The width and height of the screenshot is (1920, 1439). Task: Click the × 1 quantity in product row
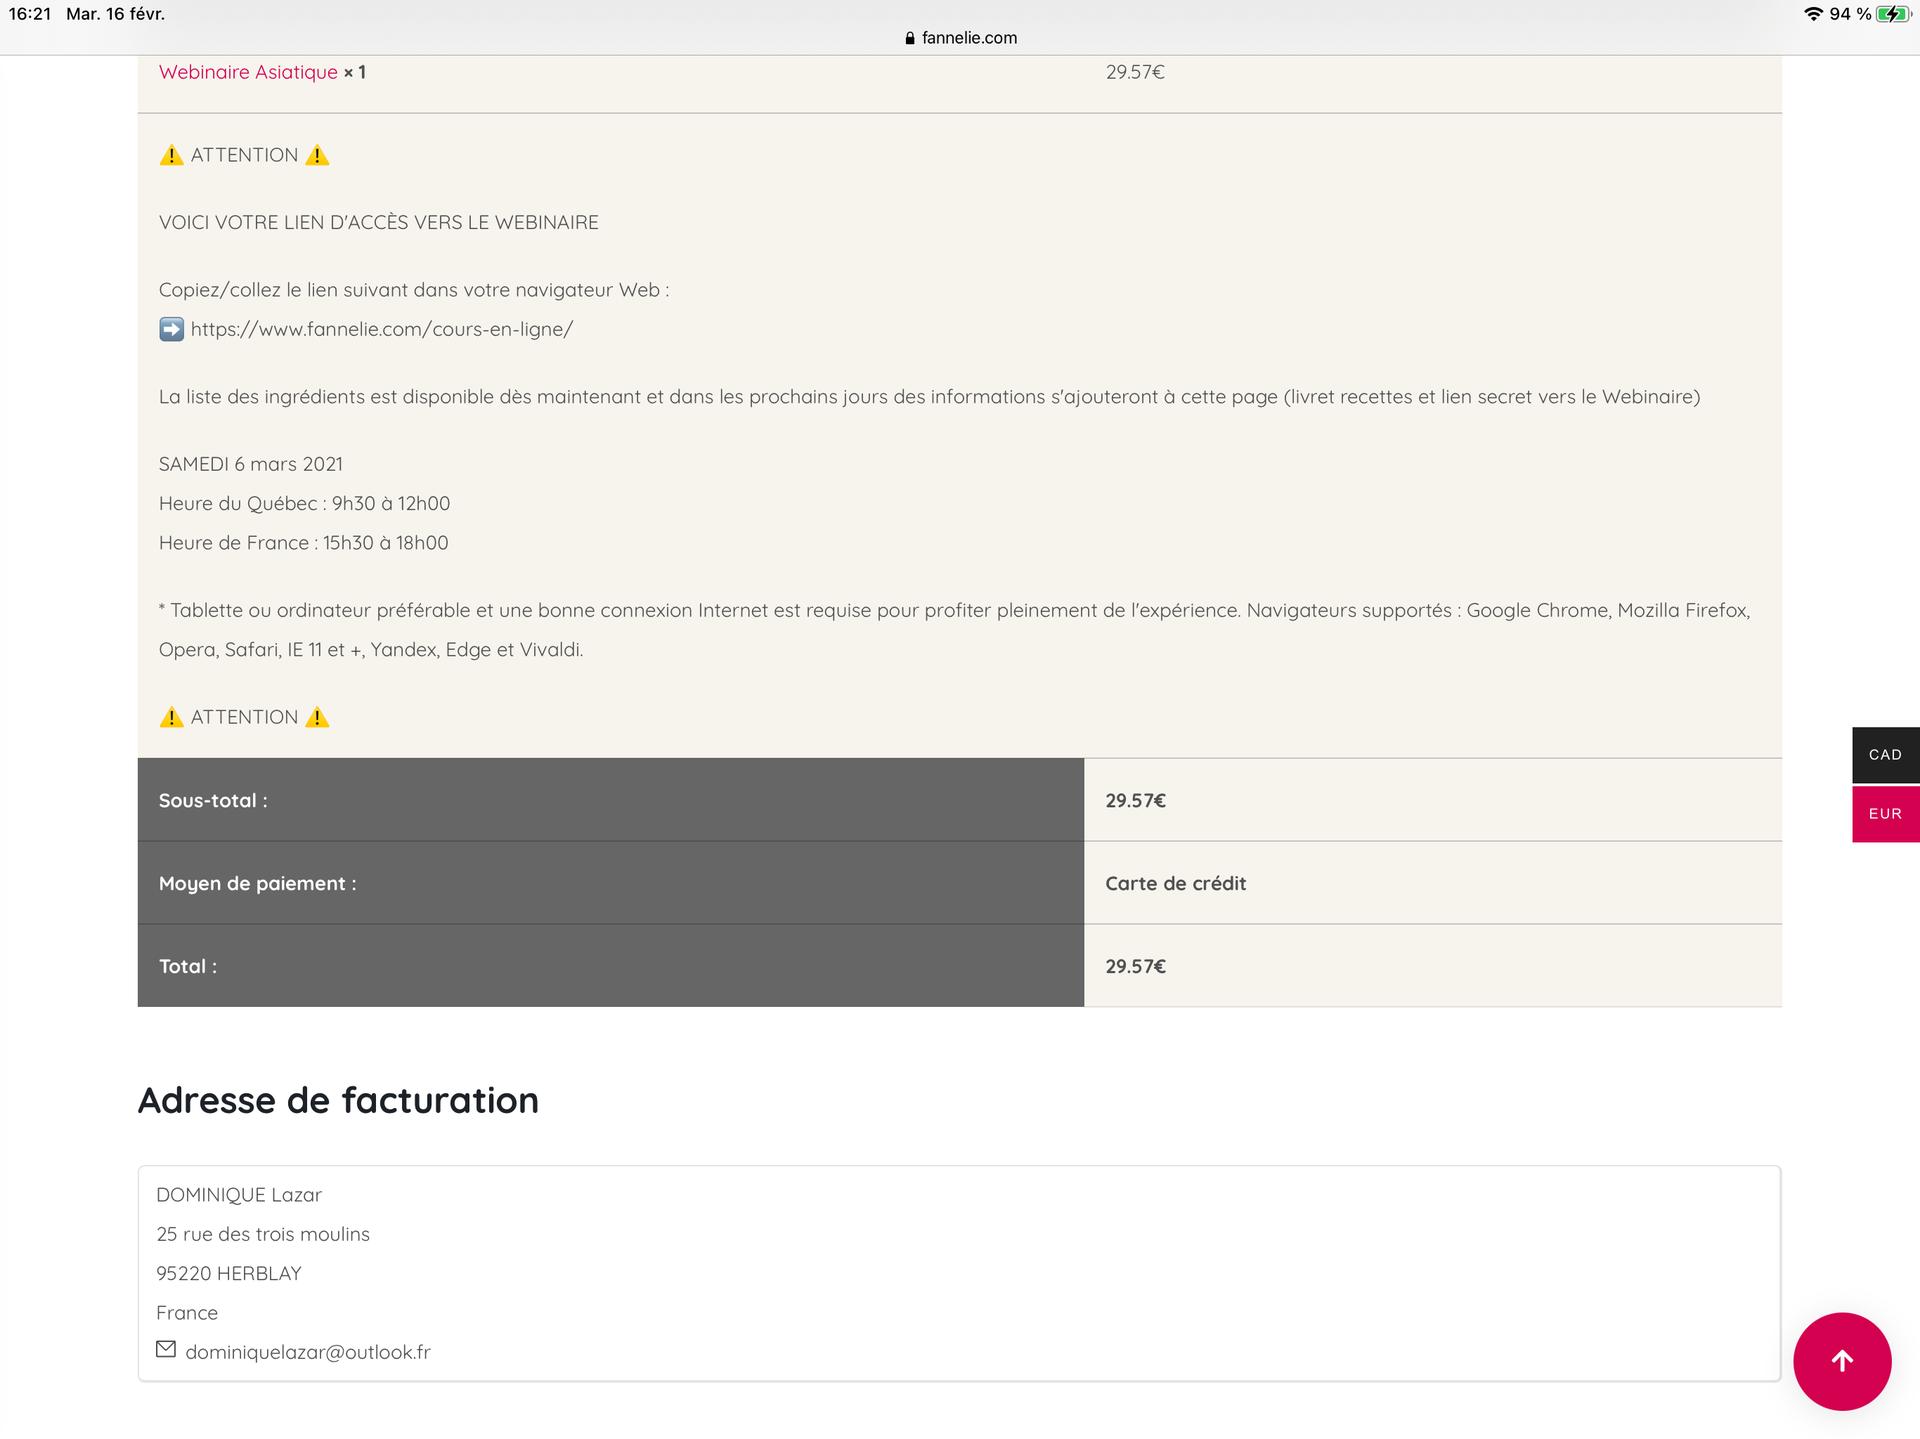tap(355, 72)
